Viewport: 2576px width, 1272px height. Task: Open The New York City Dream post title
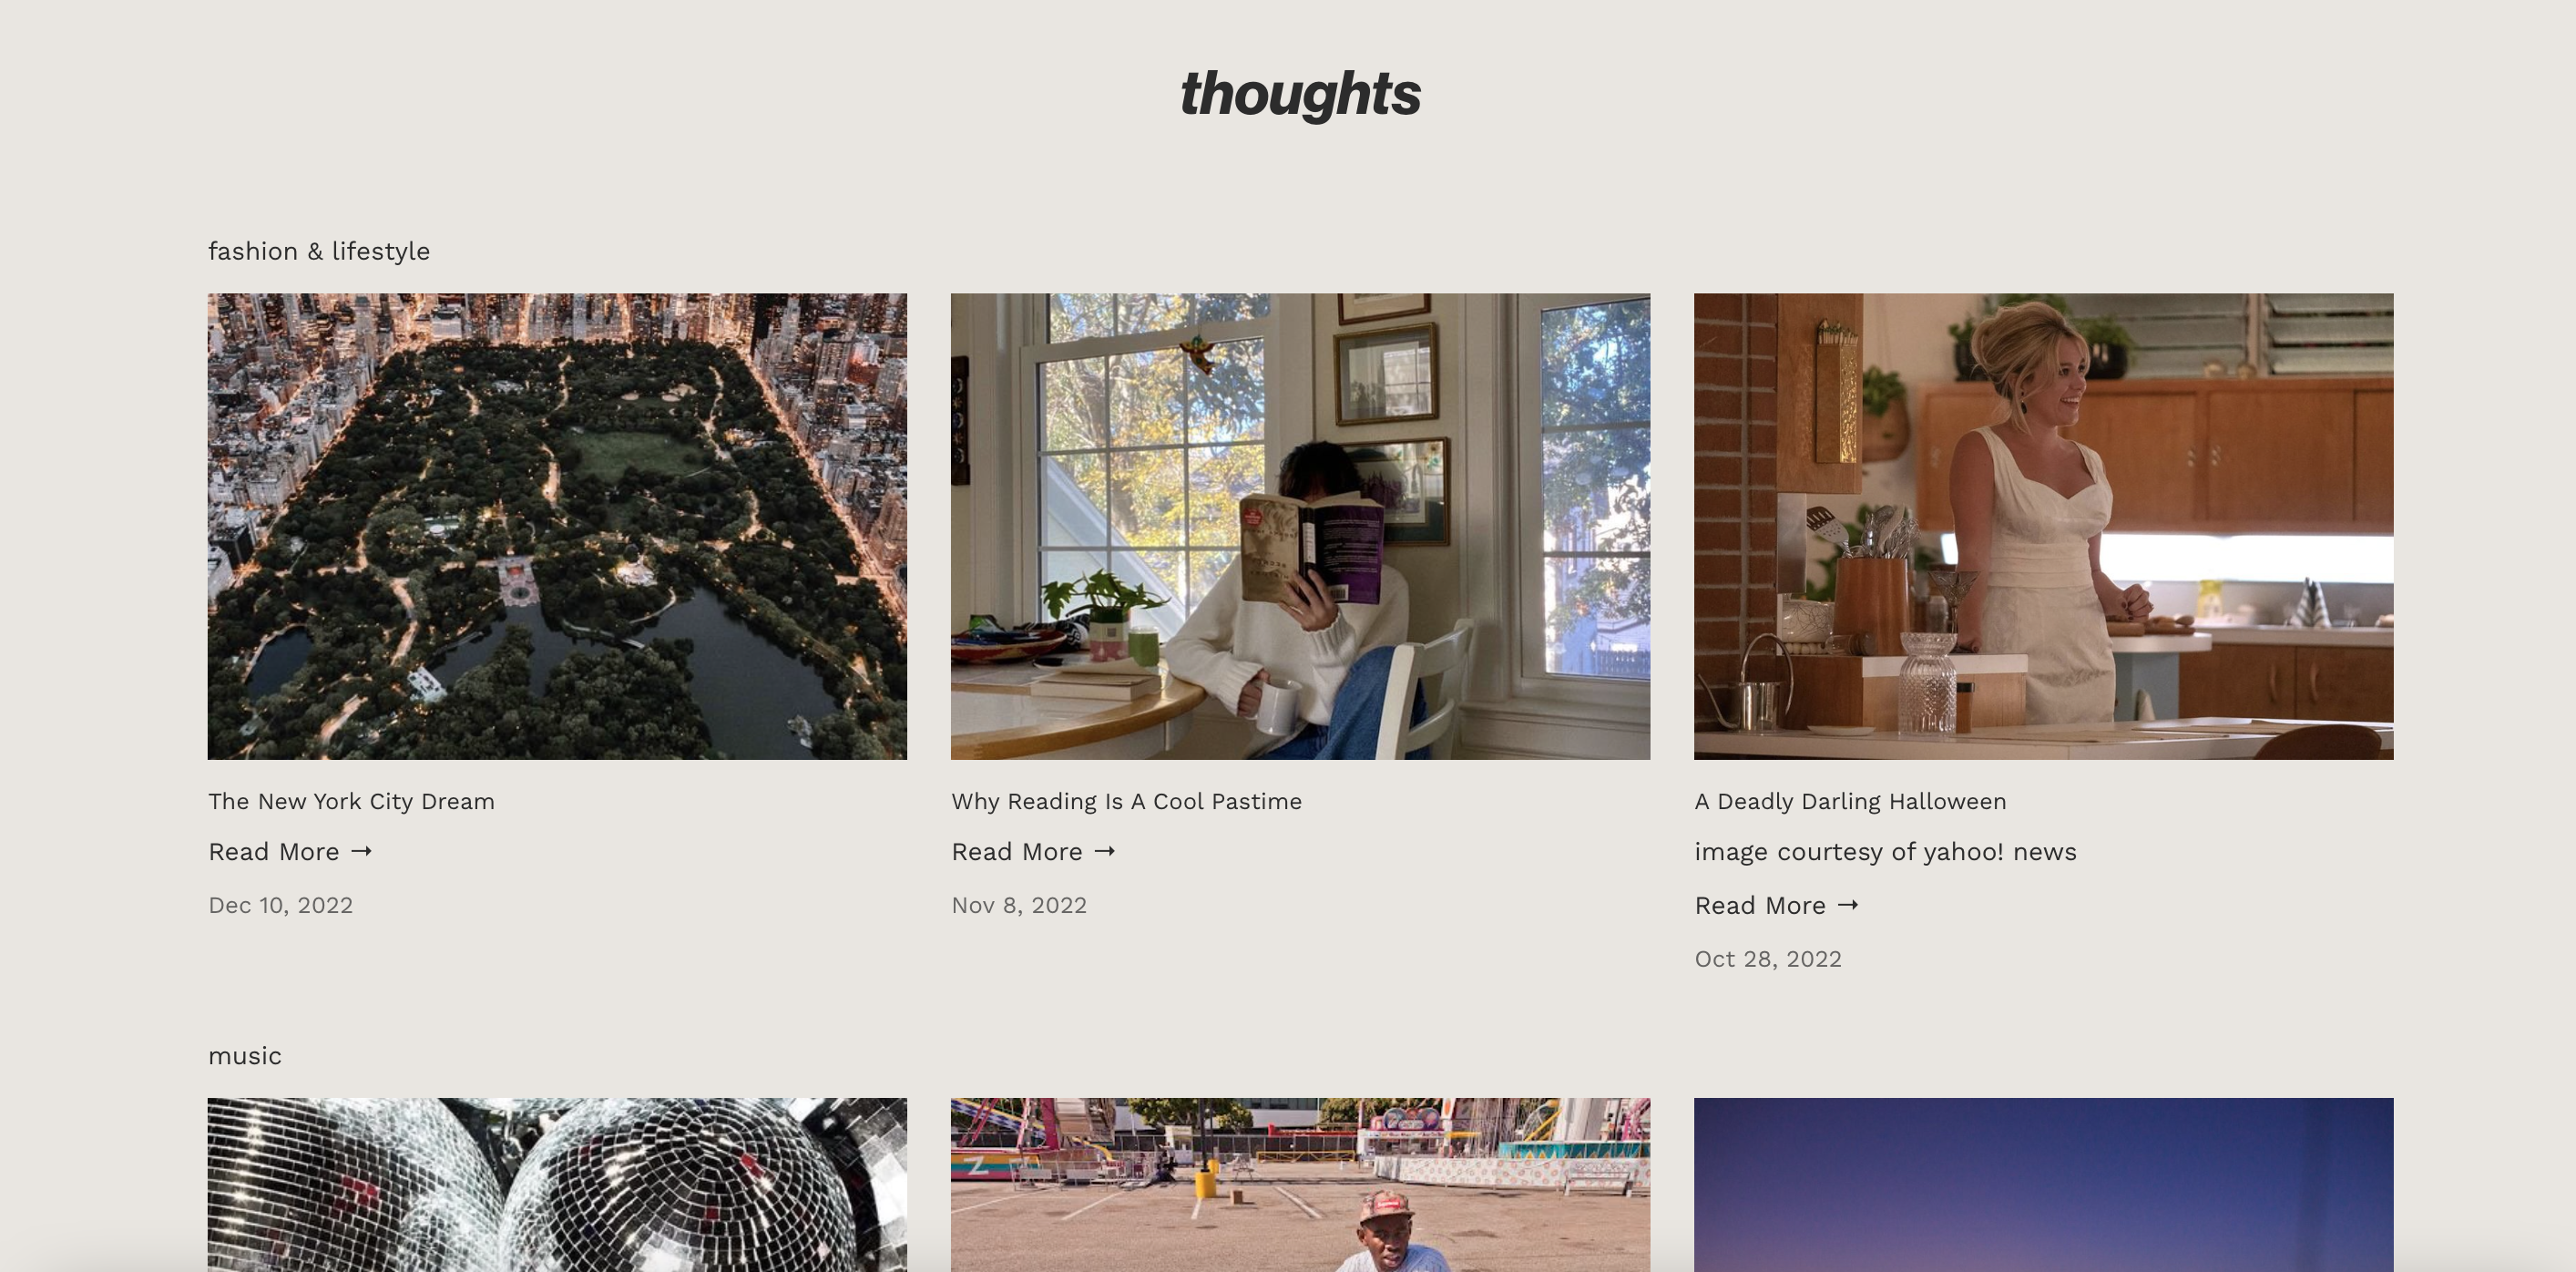click(x=351, y=802)
